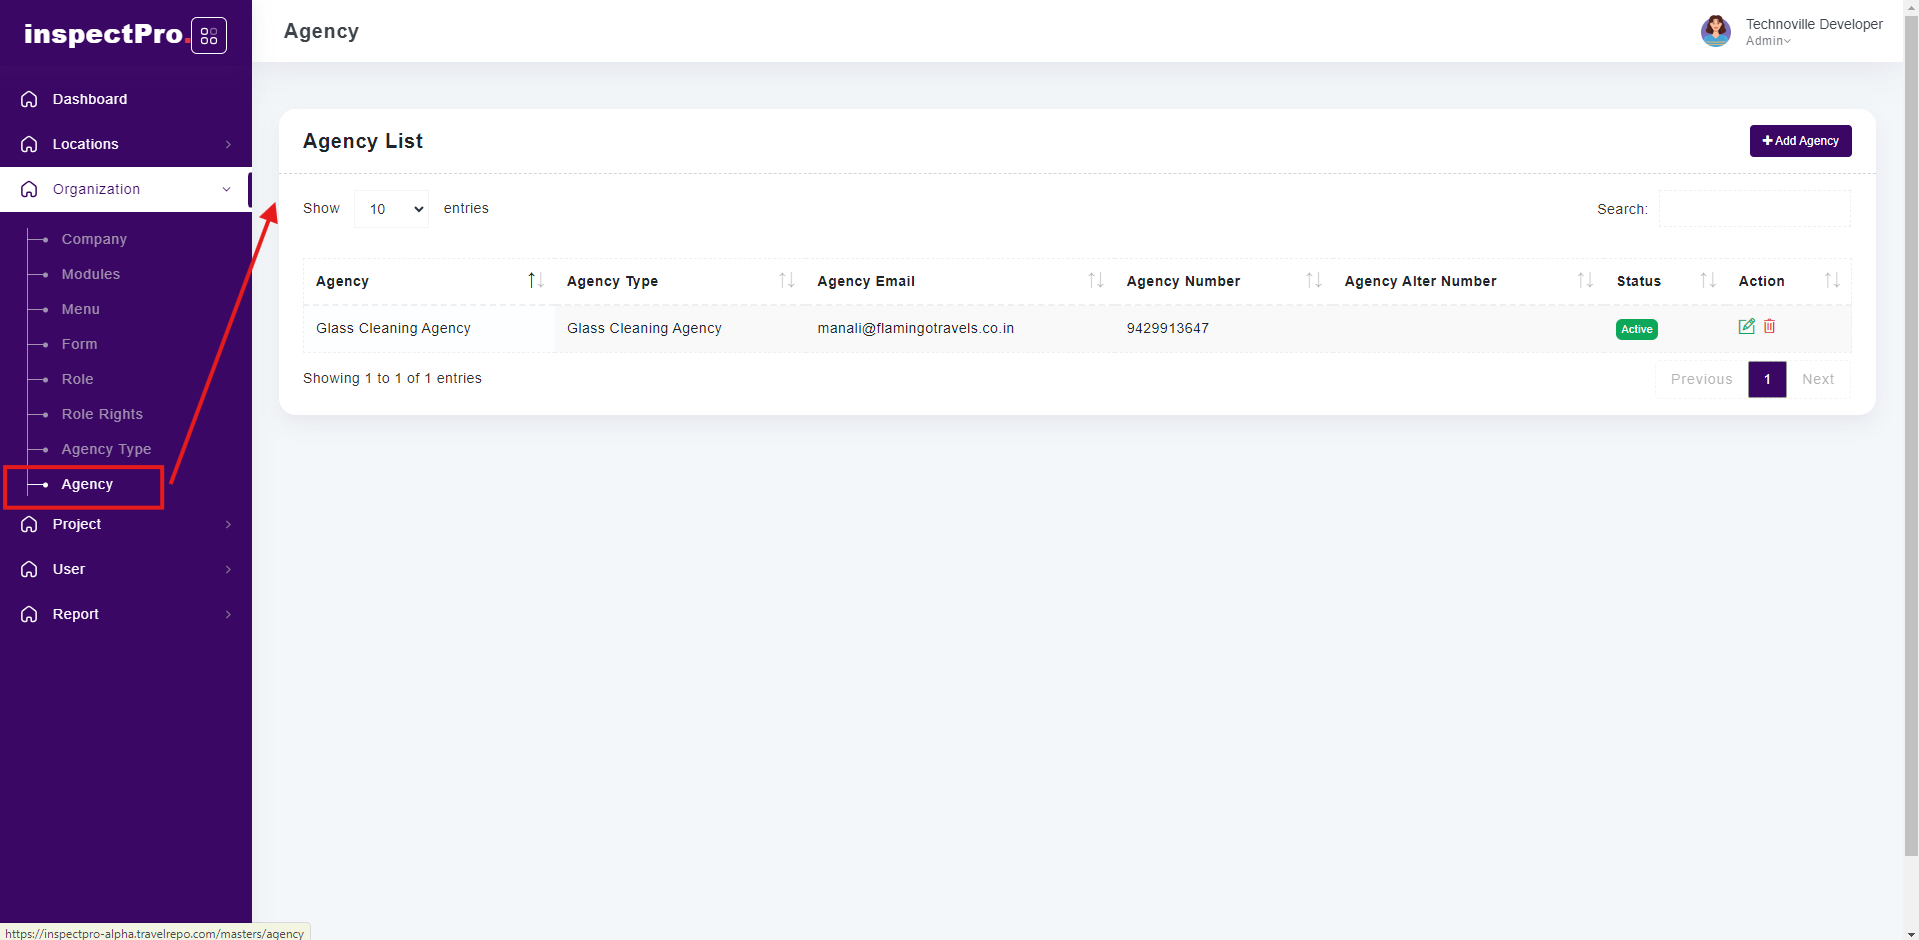Click the user profile avatar

tap(1715, 31)
